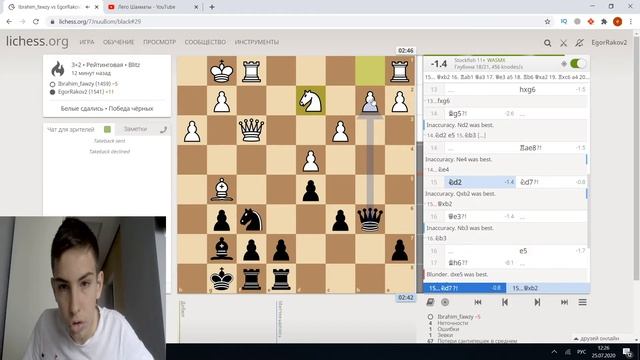Image resolution: width=640 pixels, height=360 pixels.
Task: Toggle Stockfish engine analysis switch
Action: [578, 64]
